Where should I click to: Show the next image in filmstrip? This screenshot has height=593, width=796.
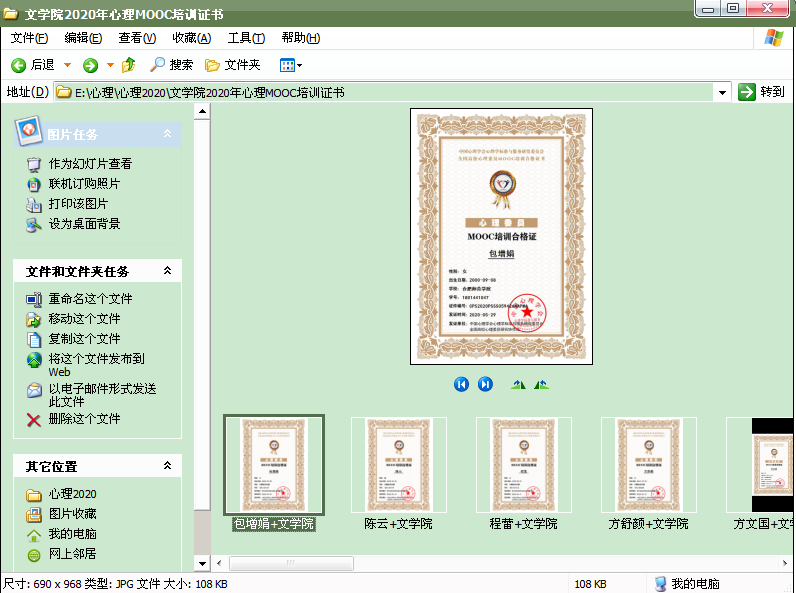(x=485, y=384)
